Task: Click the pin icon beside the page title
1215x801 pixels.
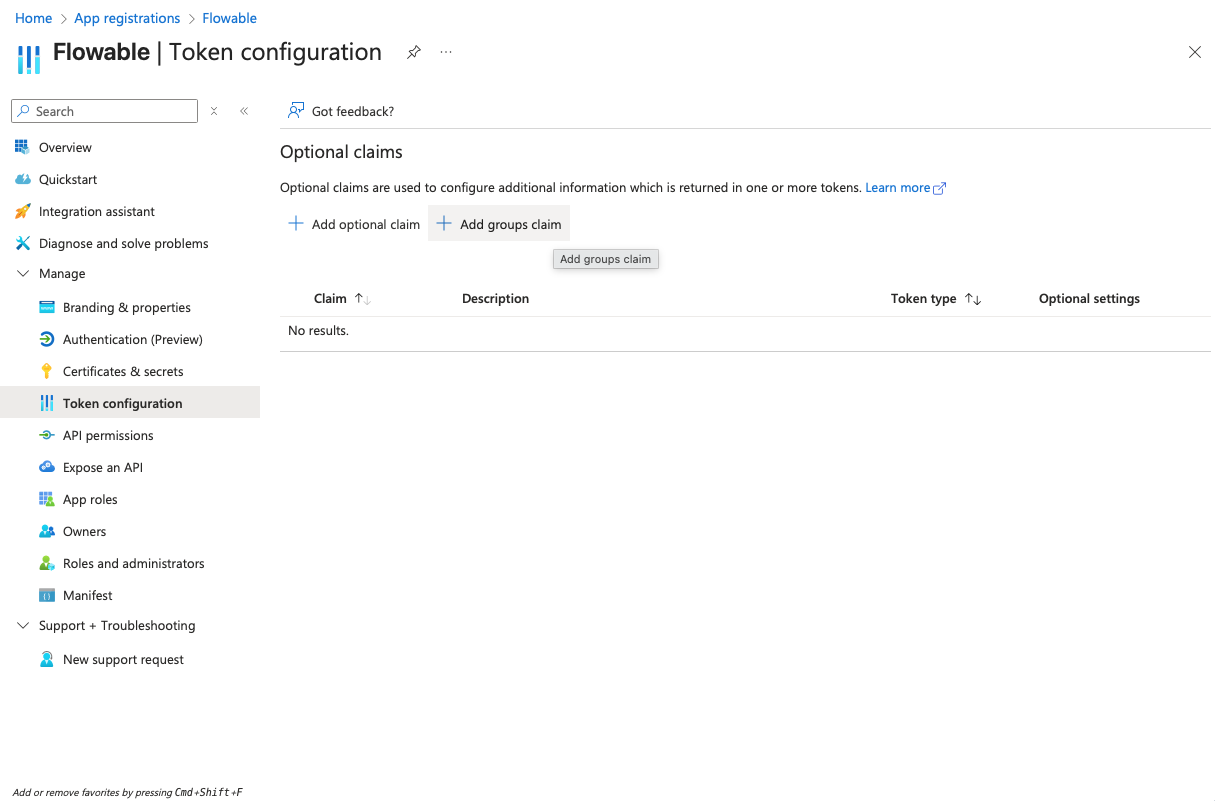Action: [413, 52]
